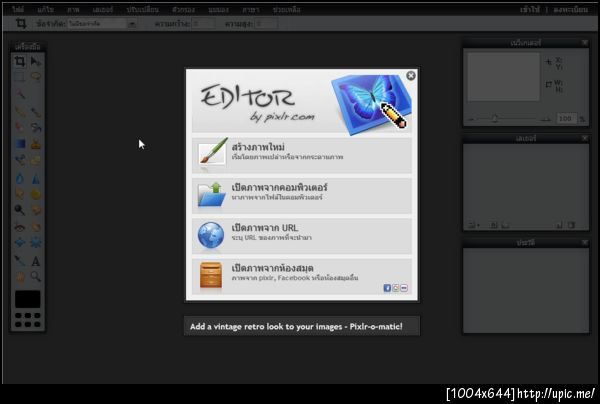Close the Editor welcome dialog
The height and width of the screenshot is (404, 600).
(x=411, y=76)
